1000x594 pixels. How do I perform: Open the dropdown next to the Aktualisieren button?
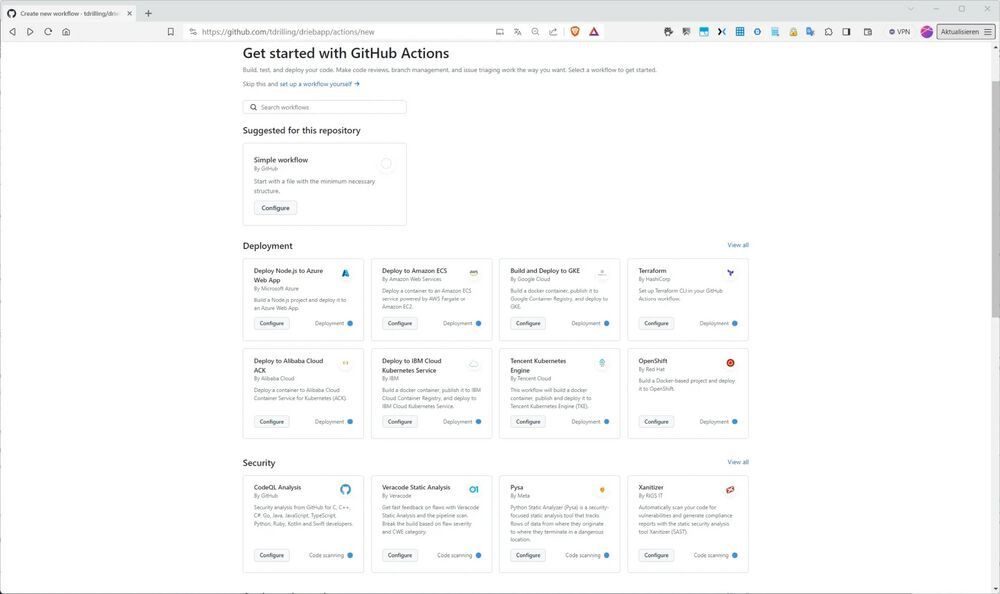click(x=989, y=31)
